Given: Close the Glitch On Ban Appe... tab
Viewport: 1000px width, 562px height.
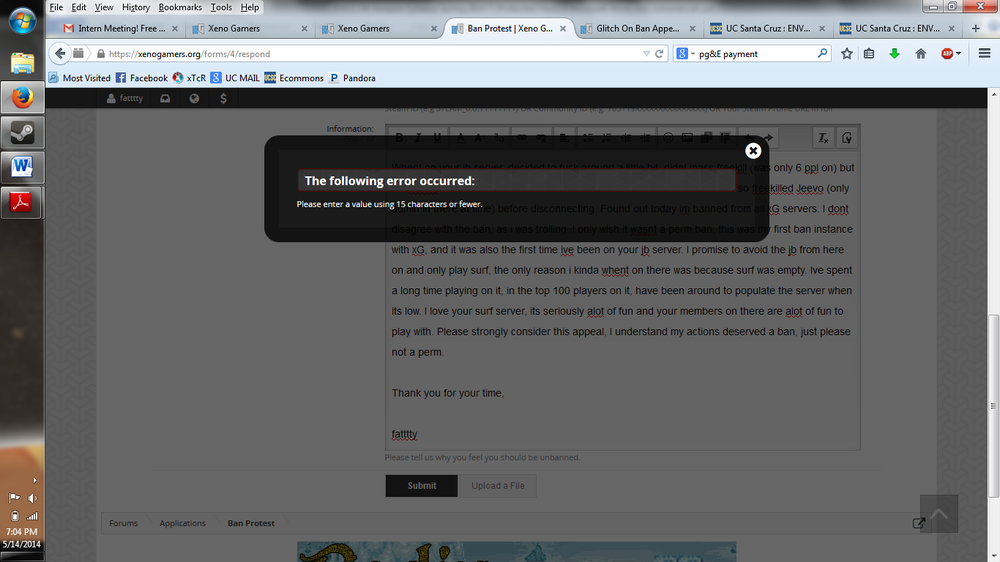Looking at the screenshot, I should point(692,29).
